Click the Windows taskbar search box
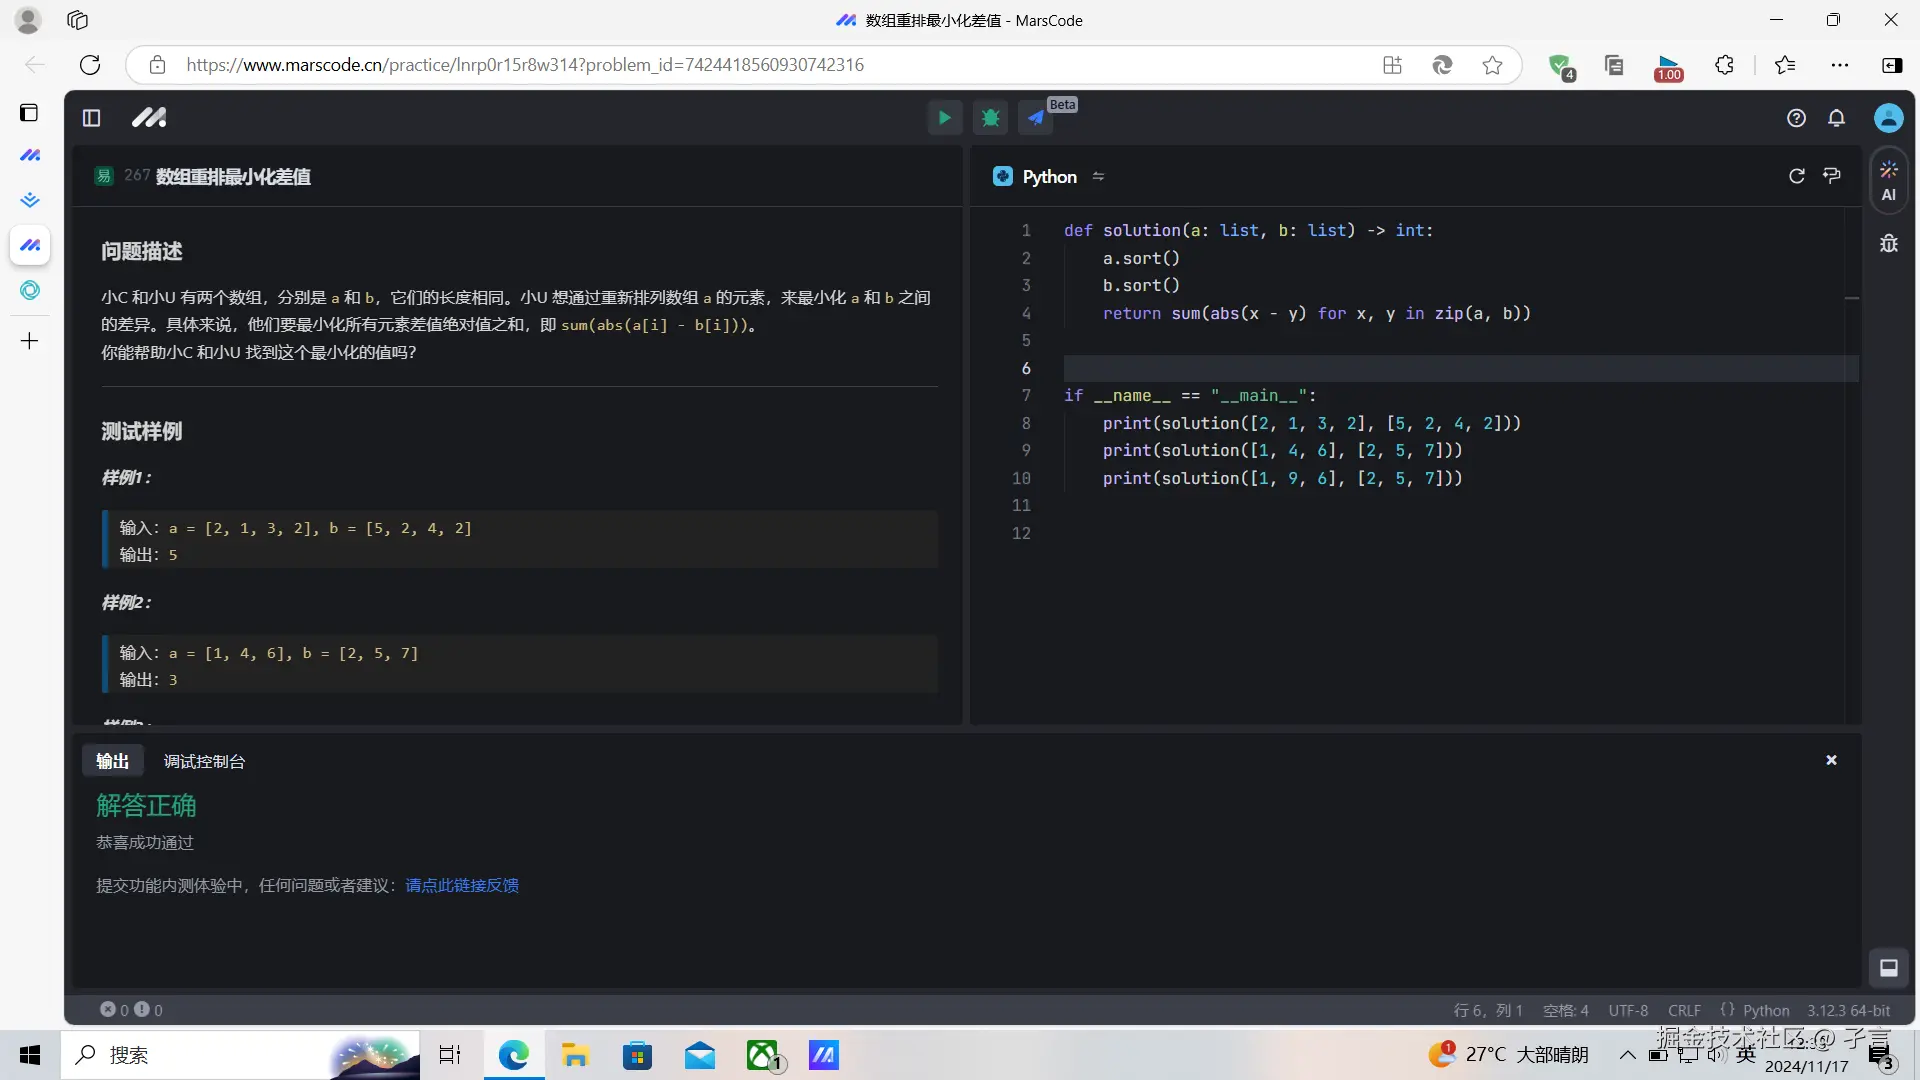The image size is (1920, 1080). coord(200,1055)
